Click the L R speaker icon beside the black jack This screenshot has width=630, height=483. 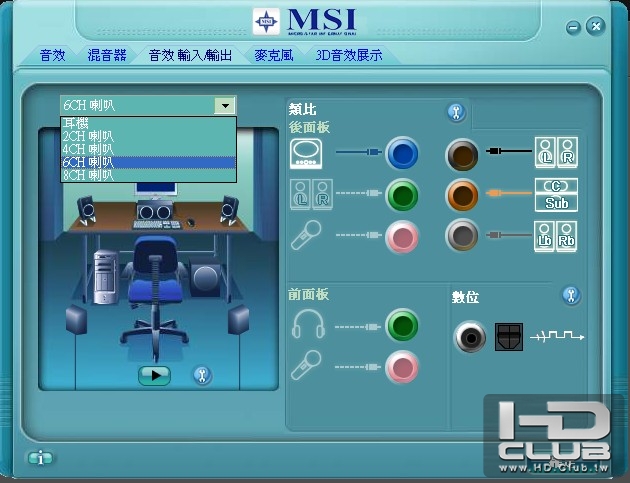[556, 152]
